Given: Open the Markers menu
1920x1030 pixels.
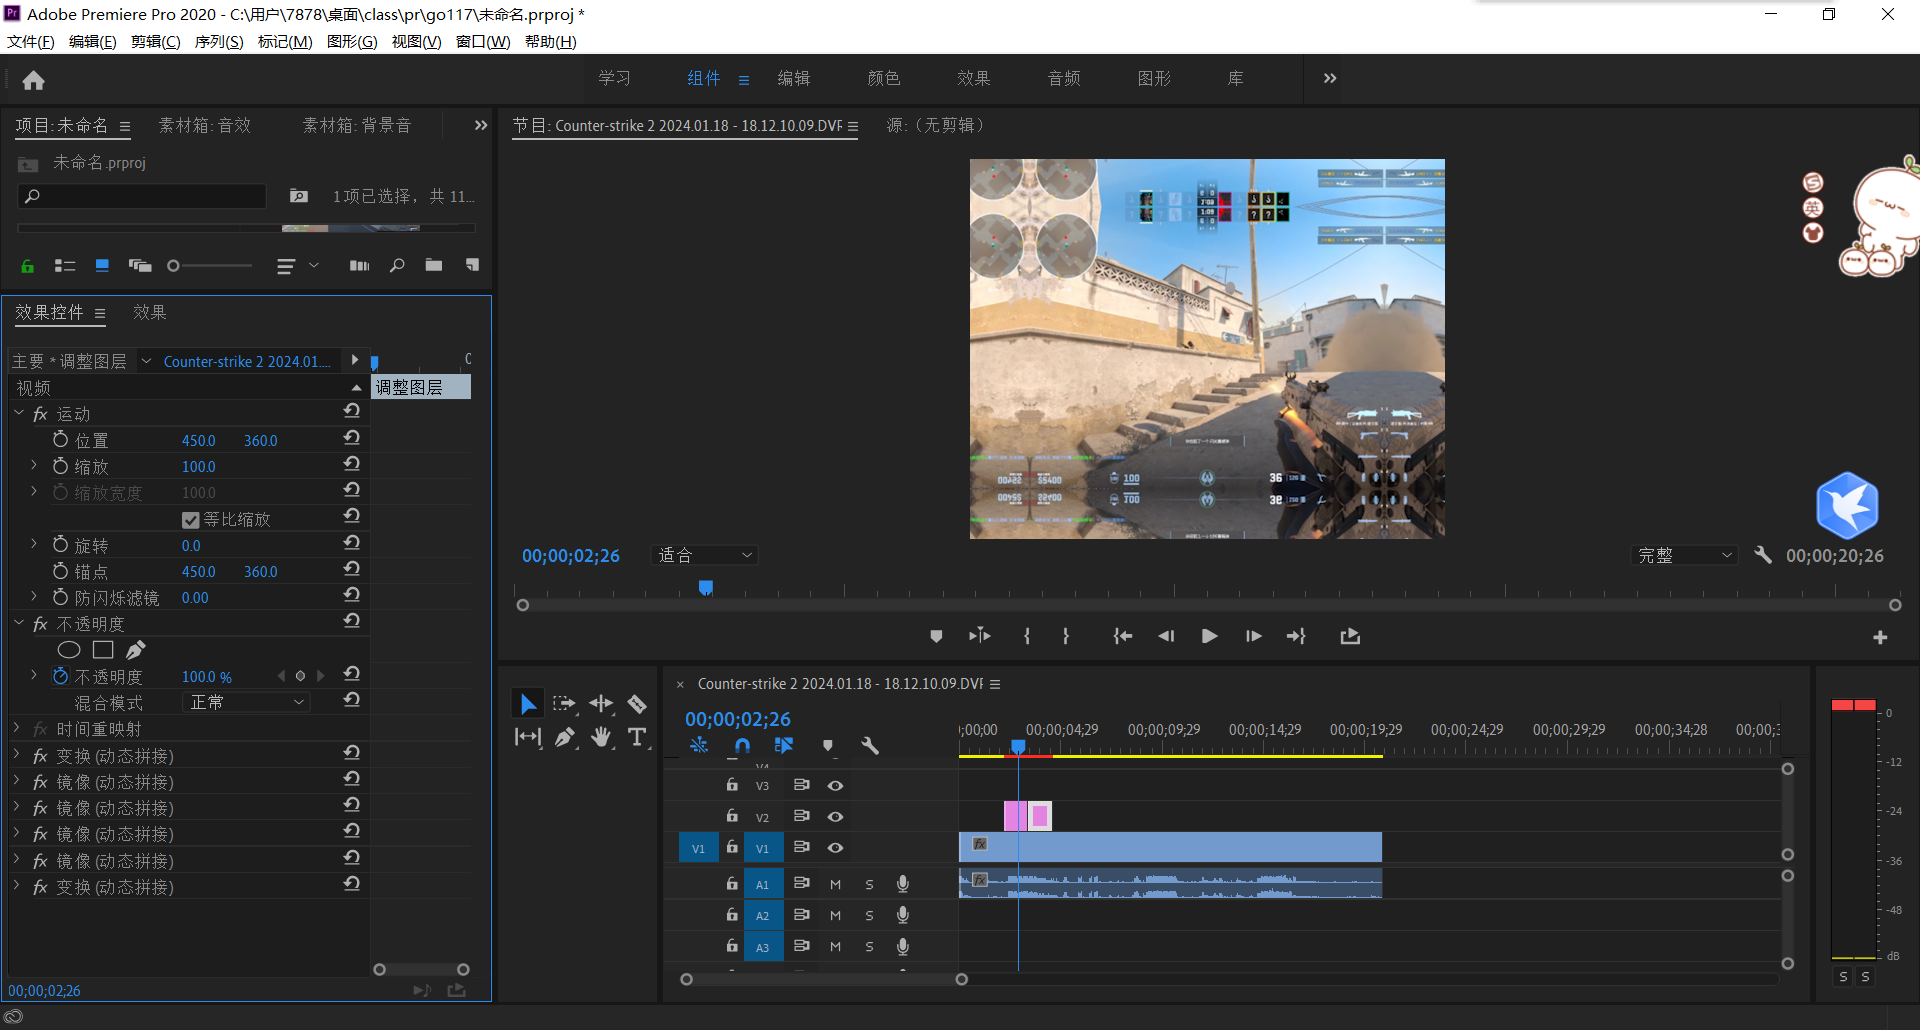Looking at the screenshot, I should tap(285, 42).
